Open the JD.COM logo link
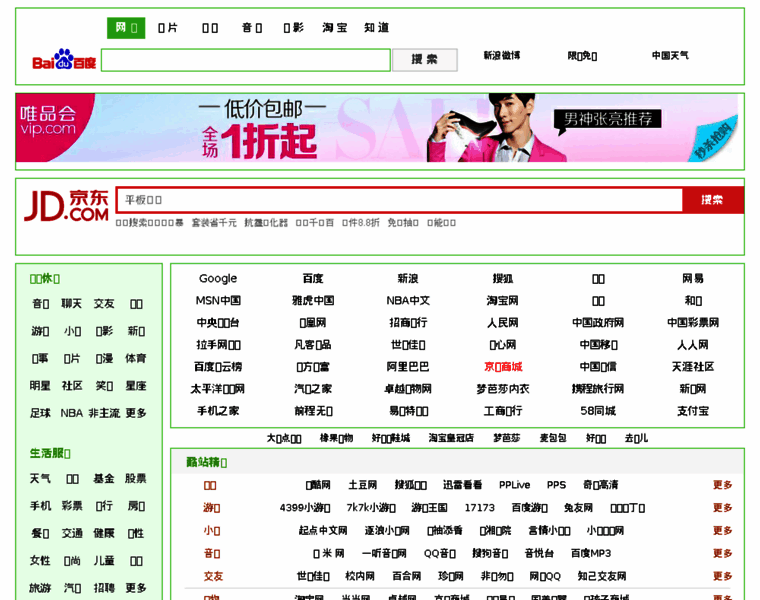Image resolution: width=760 pixels, height=600 pixels. (66, 205)
